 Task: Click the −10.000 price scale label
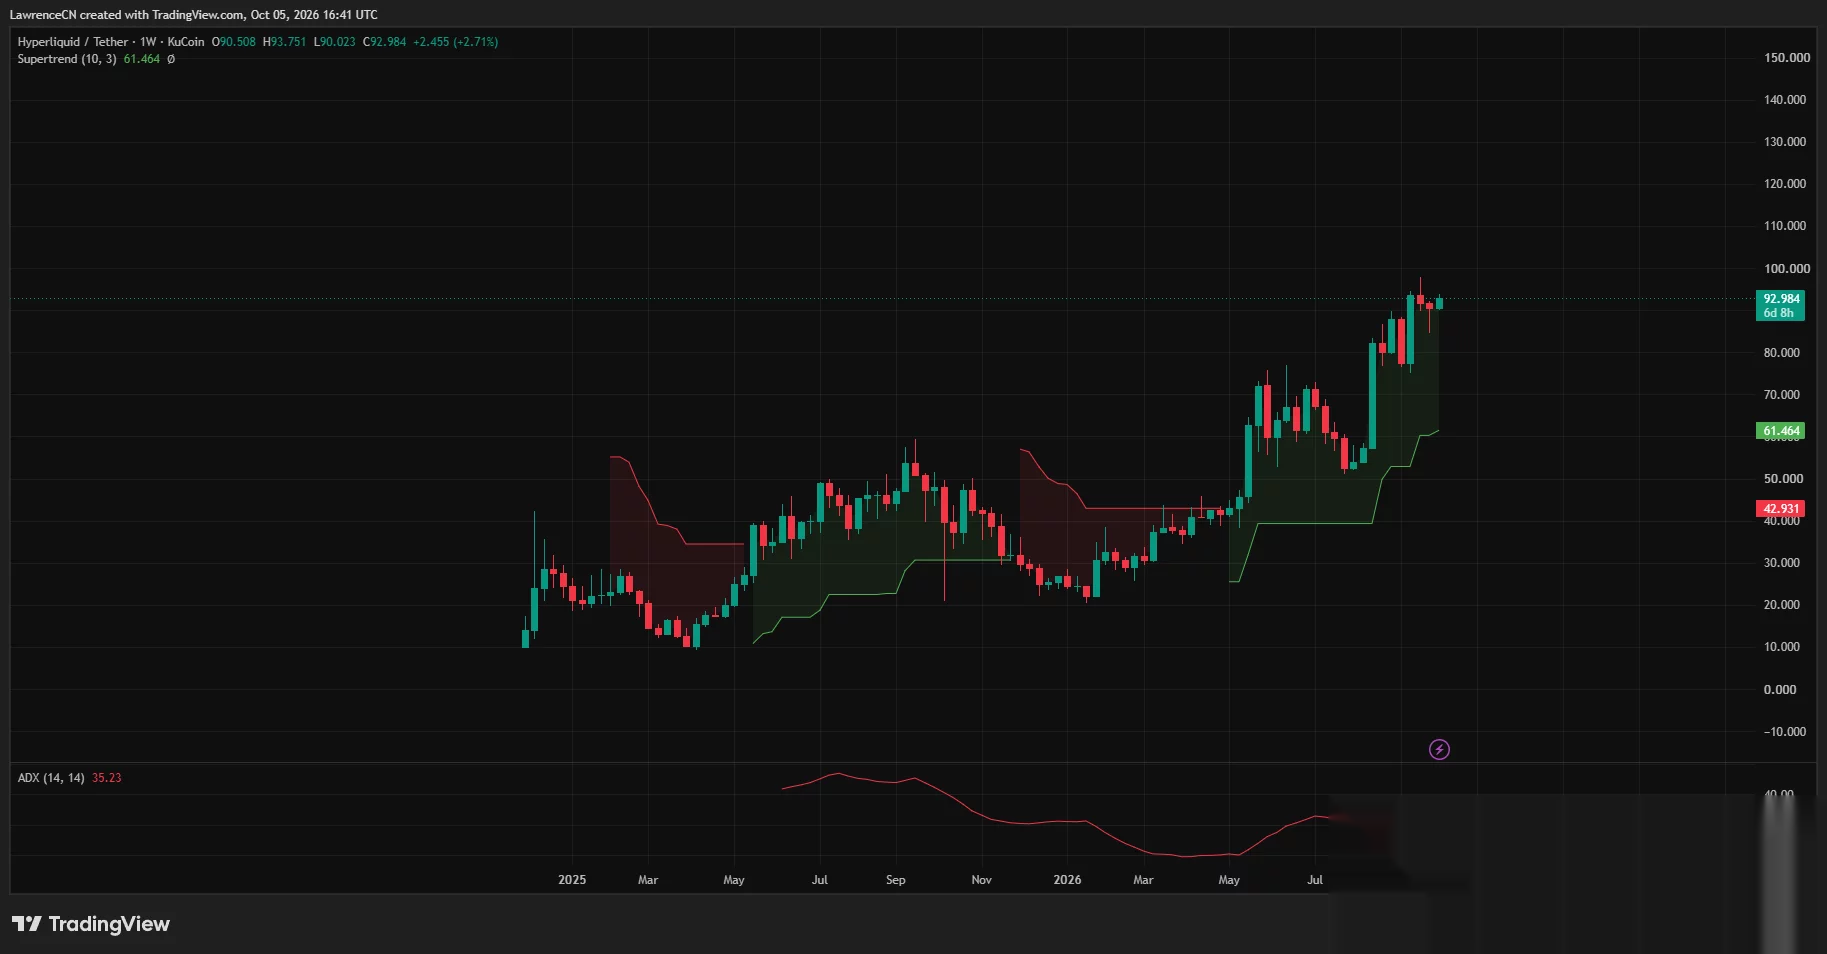[1785, 732]
